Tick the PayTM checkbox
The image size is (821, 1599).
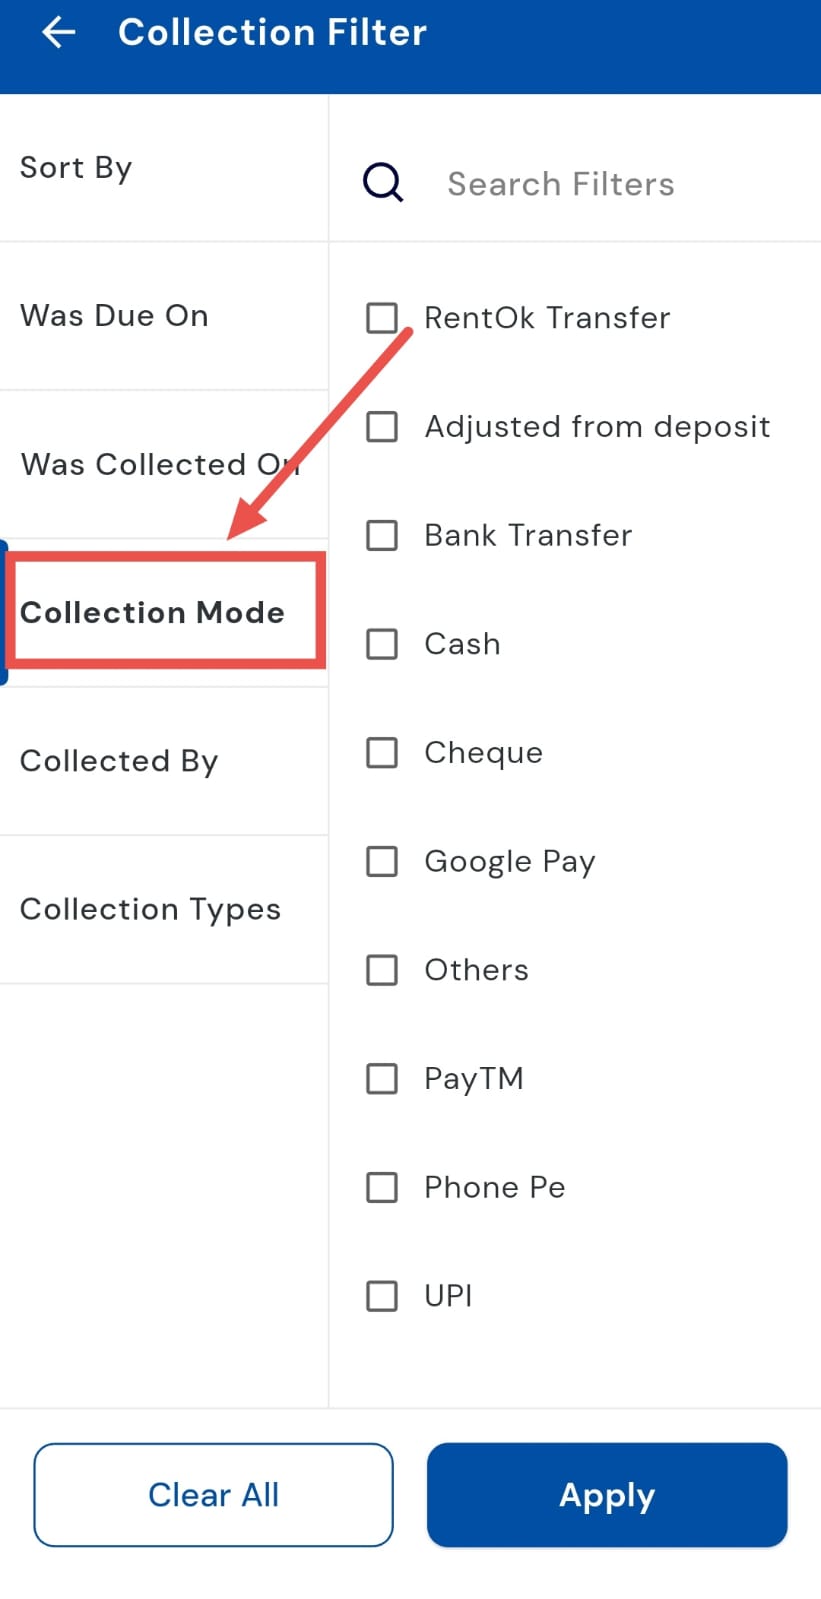click(382, 1079)
